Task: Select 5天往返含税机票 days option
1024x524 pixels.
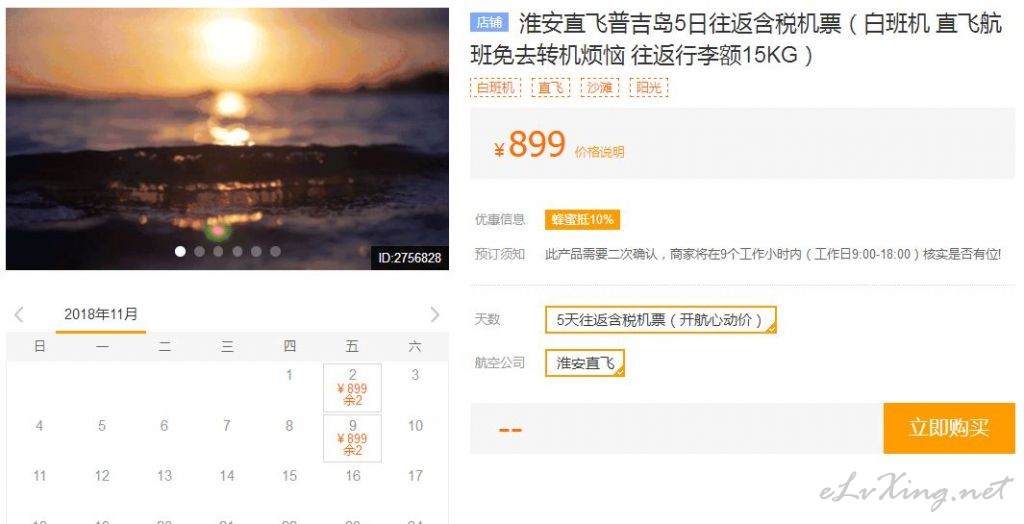Action: (x=661, y=320)
